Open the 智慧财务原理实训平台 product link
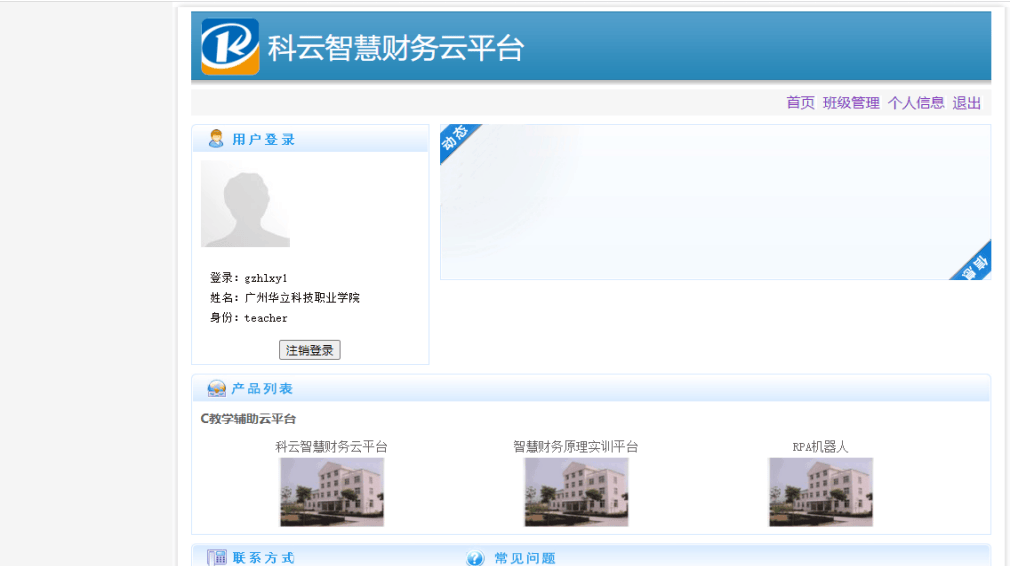The height and width of the screenshot is (566, 1010). coord(576,446)
